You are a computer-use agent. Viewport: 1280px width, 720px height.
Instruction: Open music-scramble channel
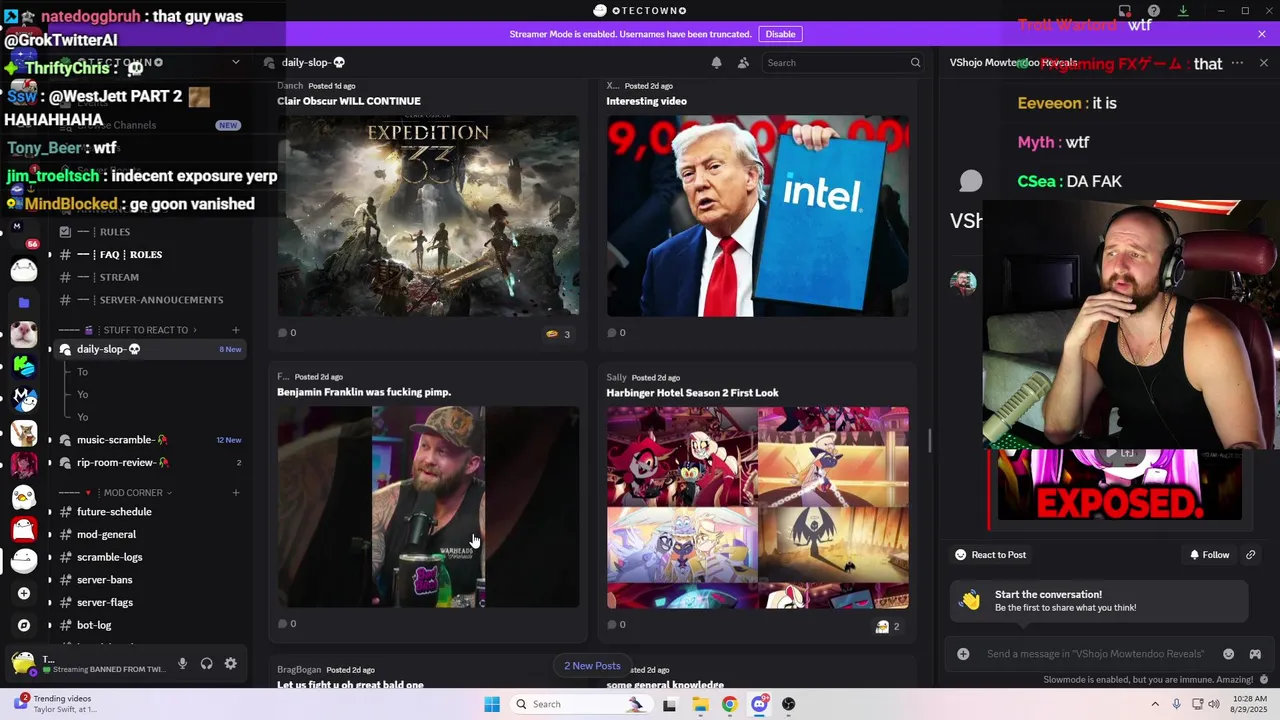pyautogui.click(x=148, y=440)
